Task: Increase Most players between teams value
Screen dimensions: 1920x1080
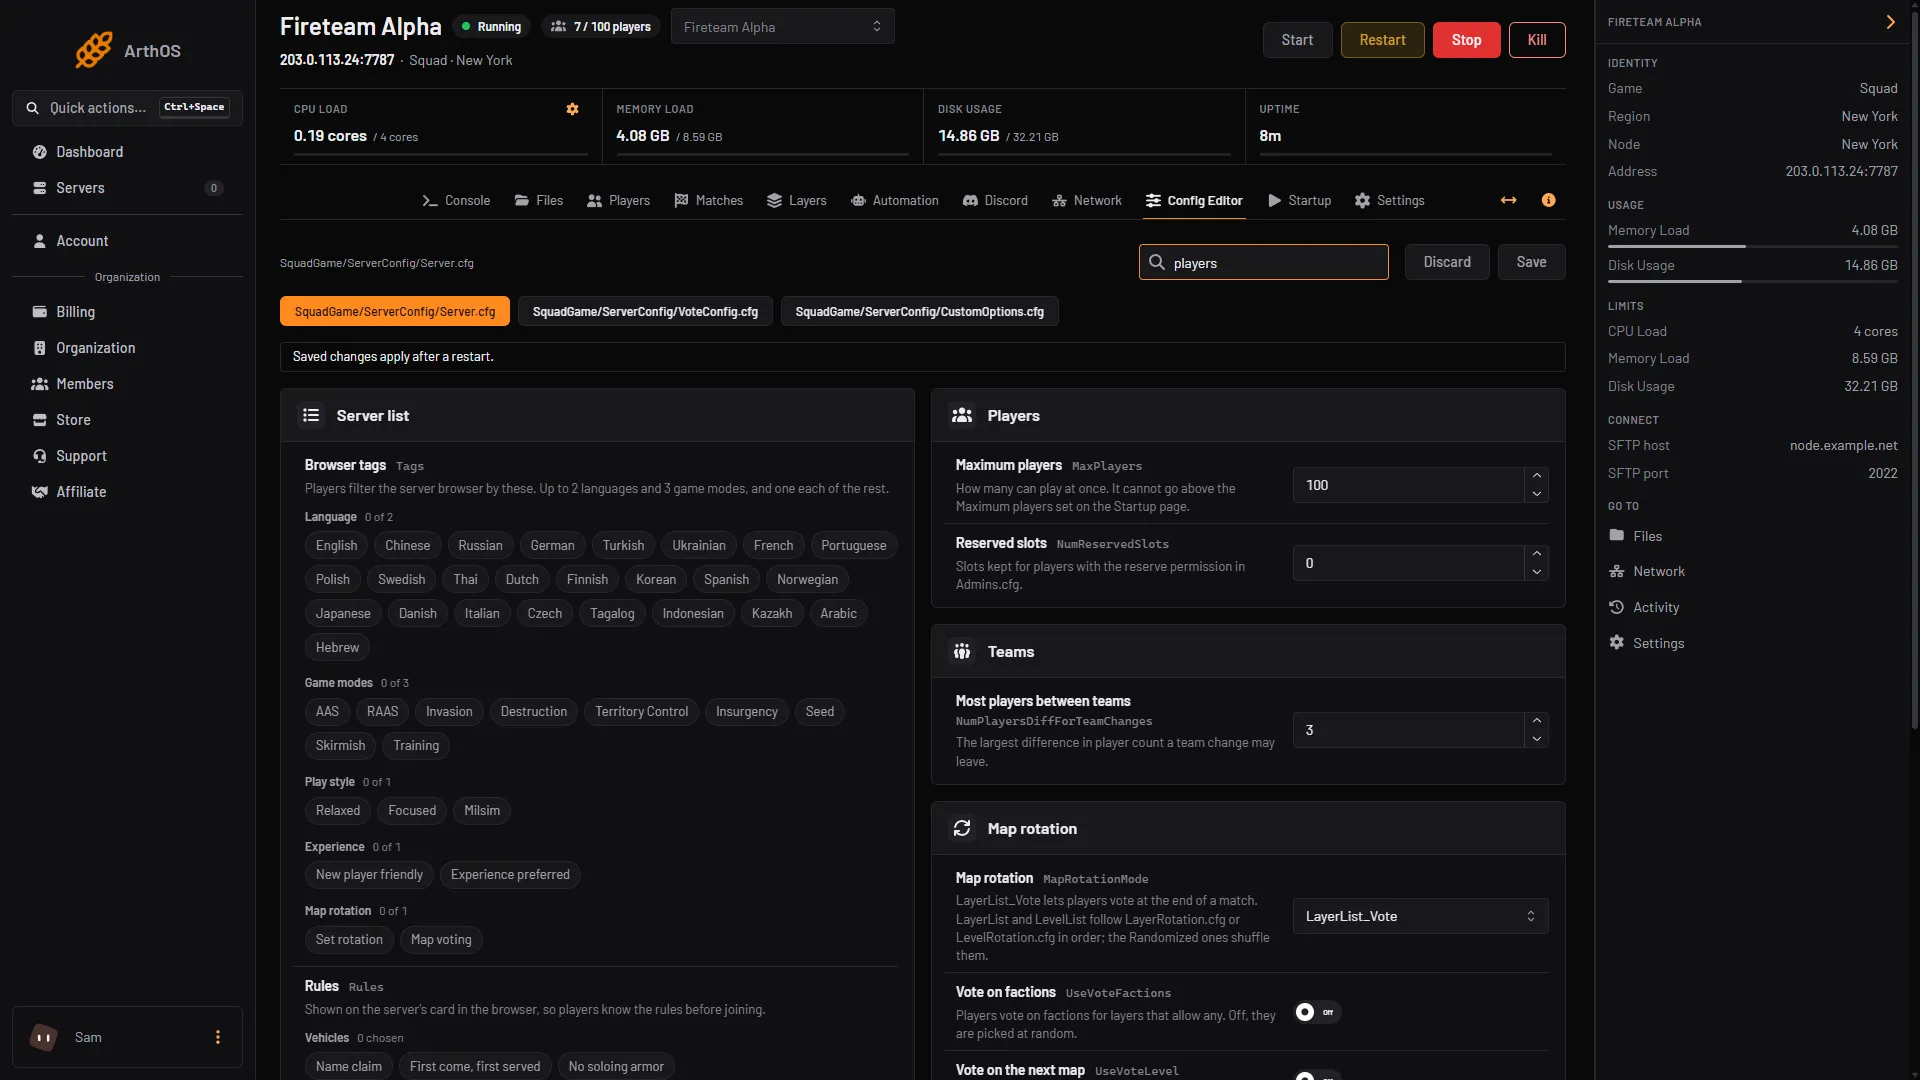Action: 1537,721
